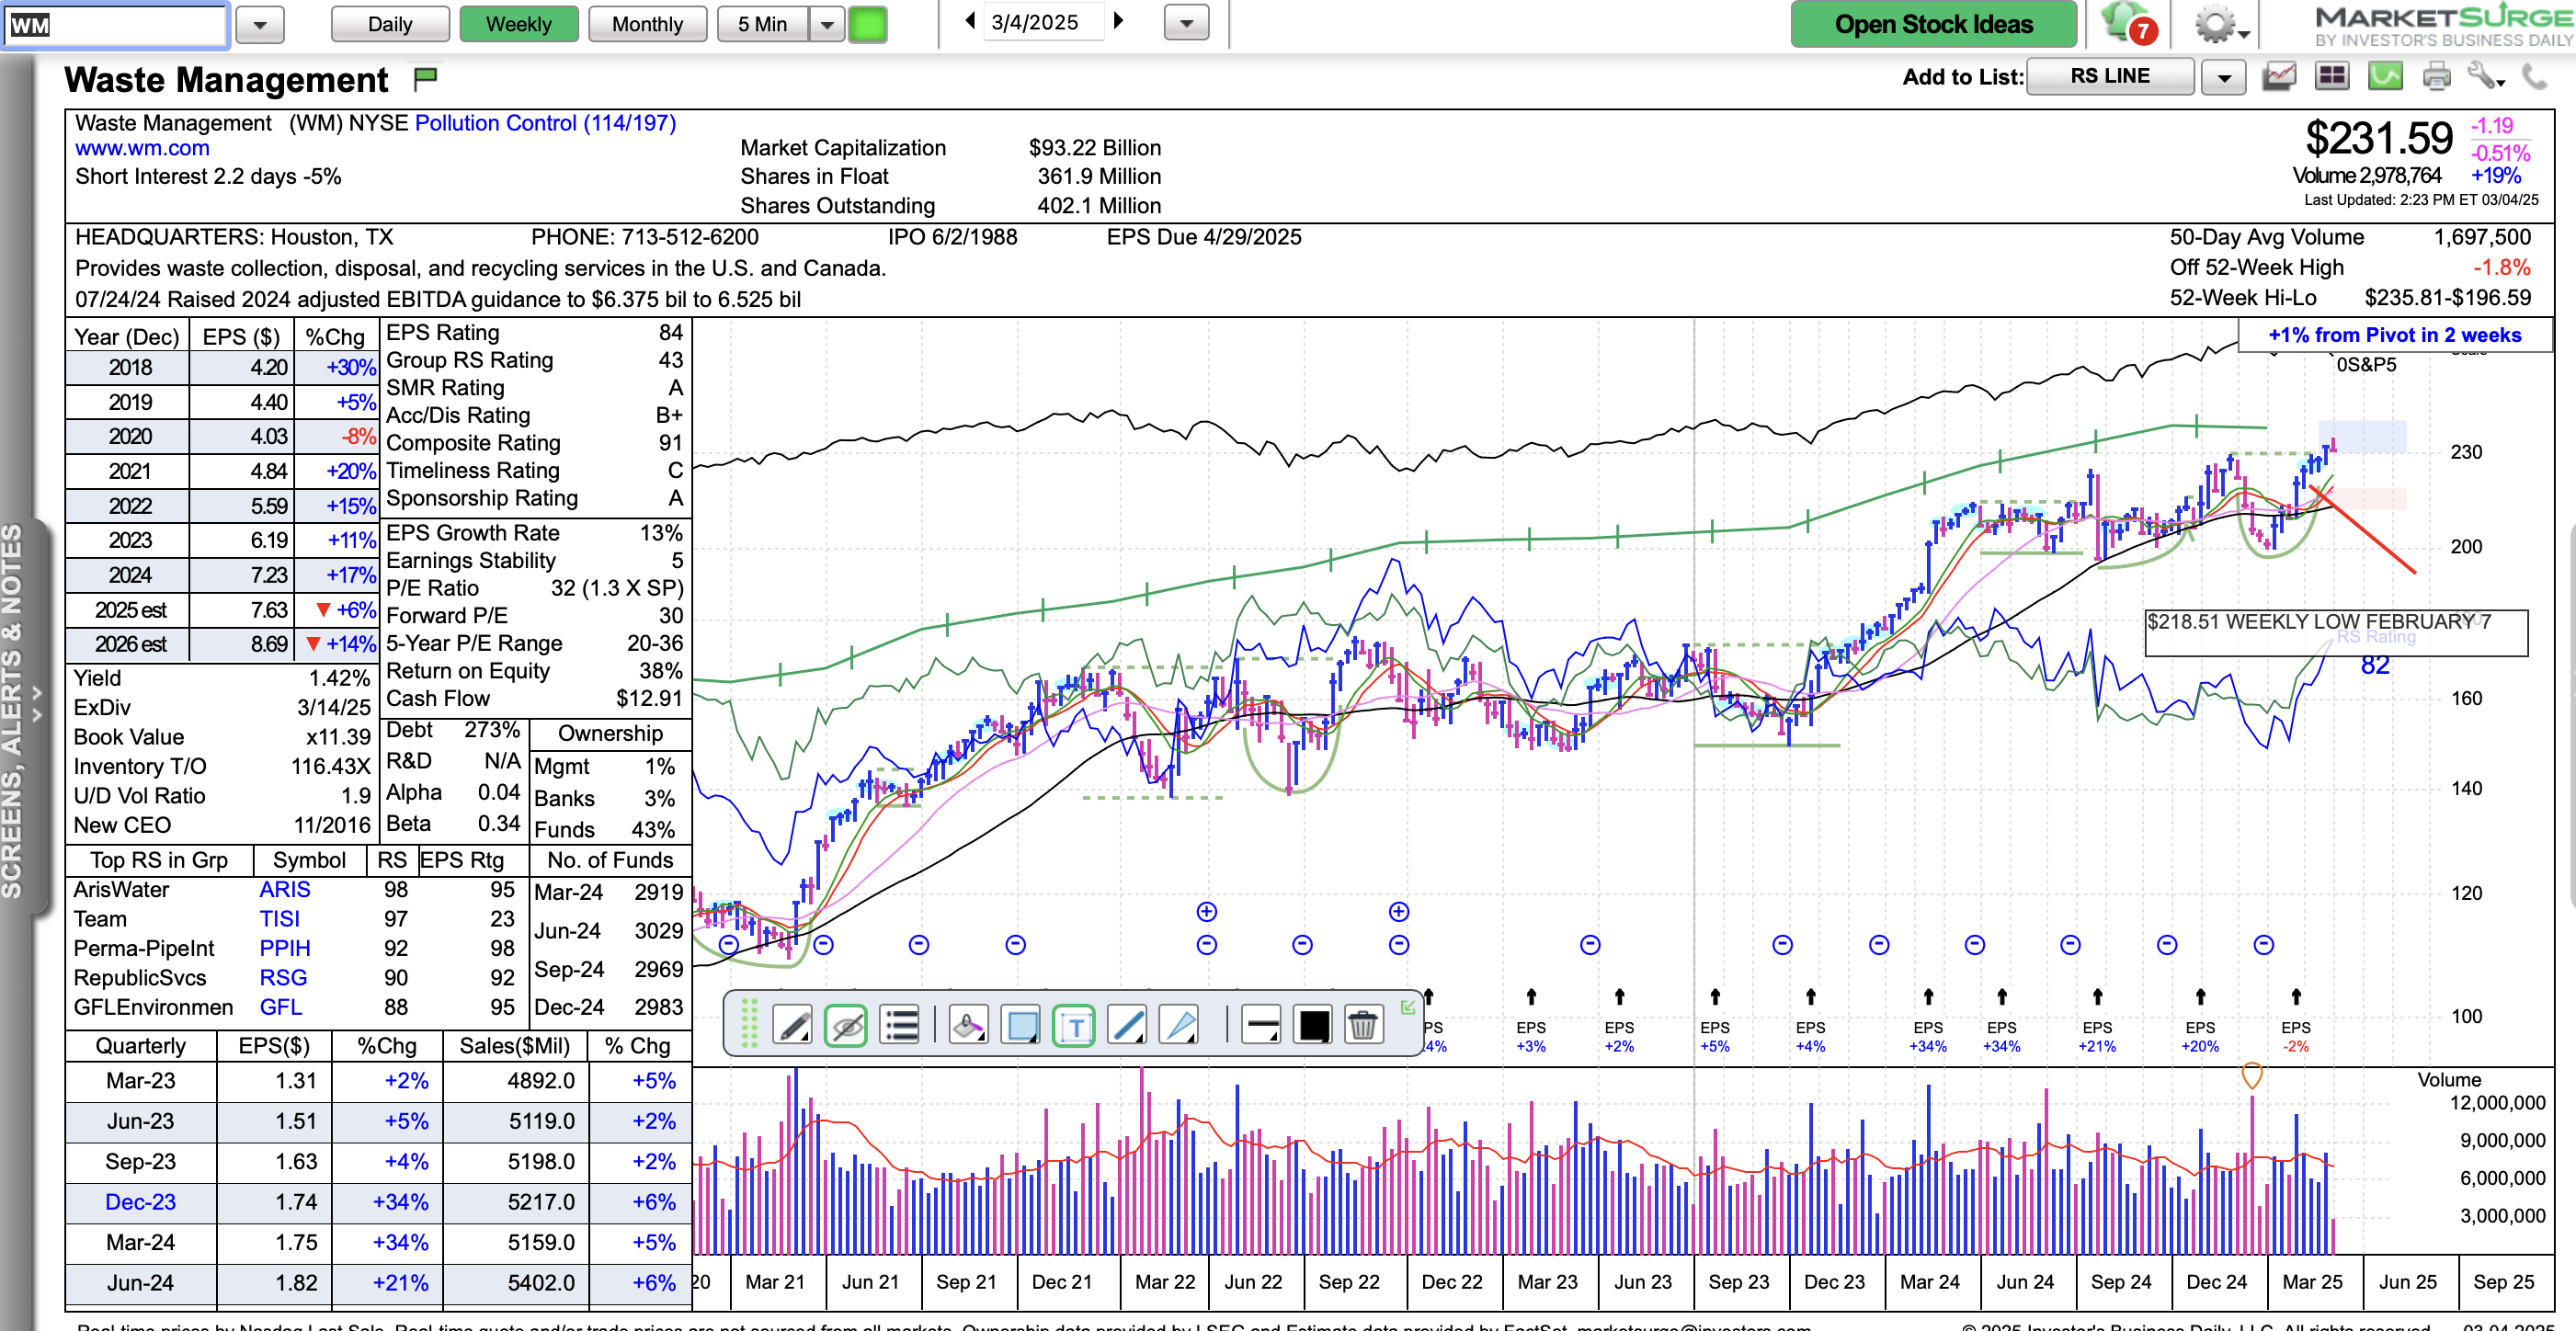This screenshot has height=1331, width=2576.
Task: Click the Open Stock Ideas button
Action: (1933, 24)
